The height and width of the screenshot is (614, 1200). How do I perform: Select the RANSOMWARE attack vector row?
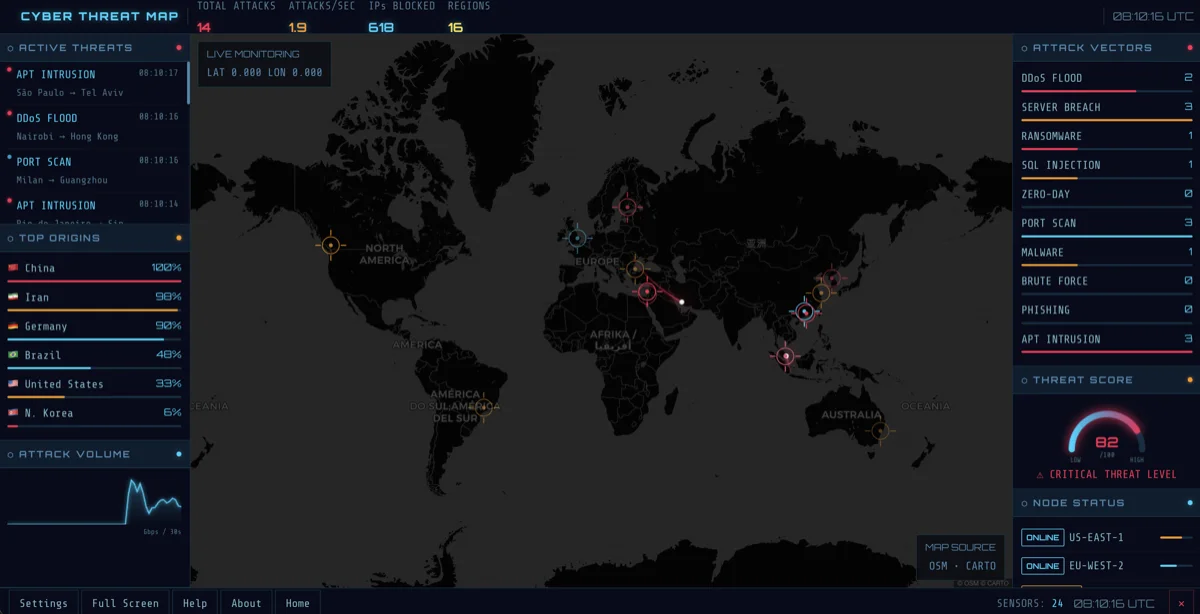[1106, 138]
